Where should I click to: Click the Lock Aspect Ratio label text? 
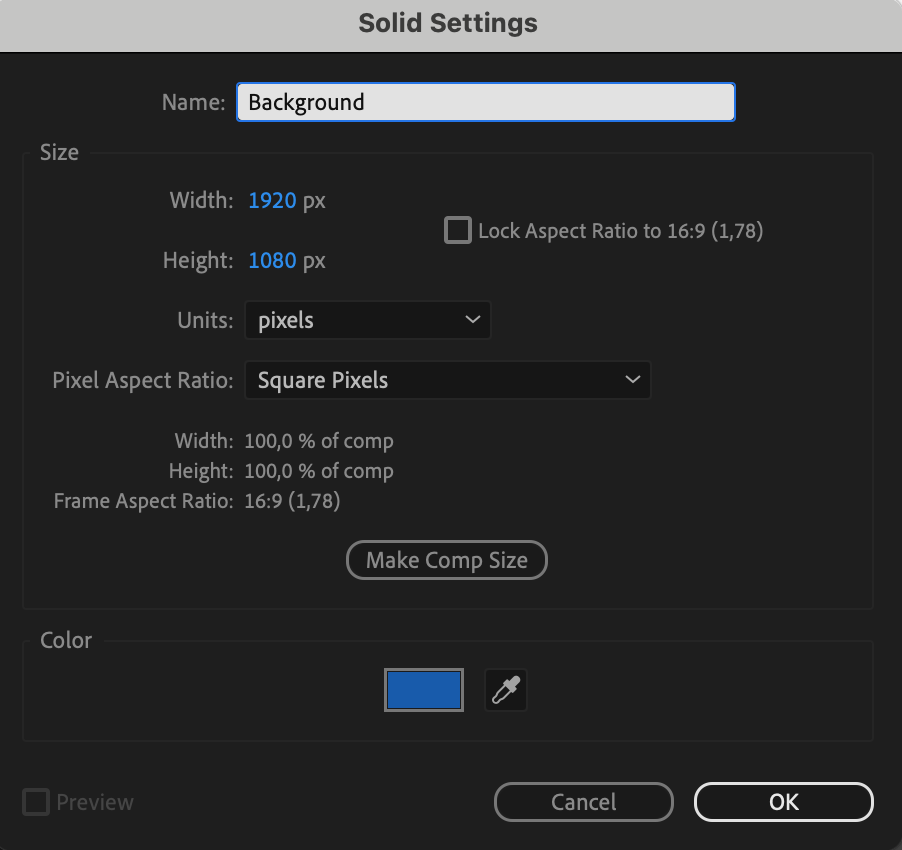click(x=621, y=231)
